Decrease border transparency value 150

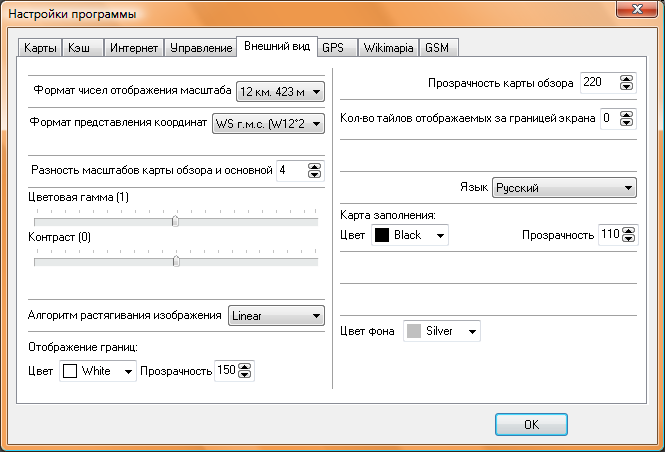(x=246, y=376)
